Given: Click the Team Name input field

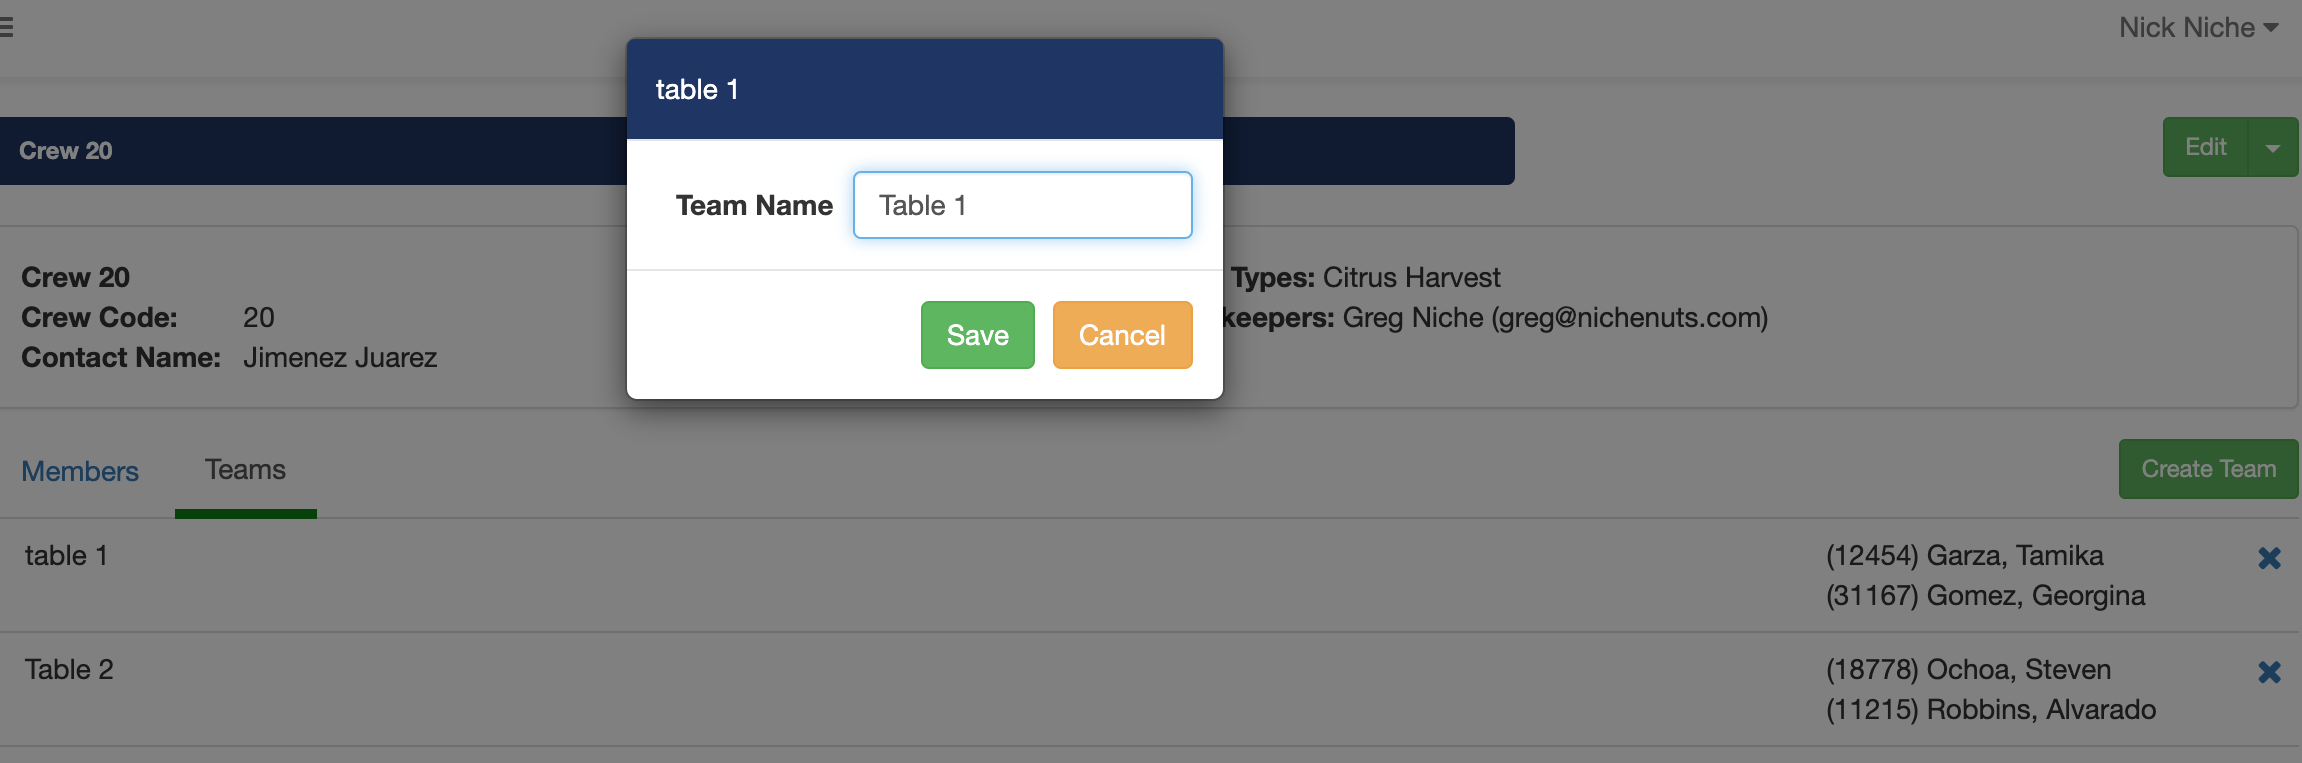Looking at the screenshot, I should [x=1022, y=205].
